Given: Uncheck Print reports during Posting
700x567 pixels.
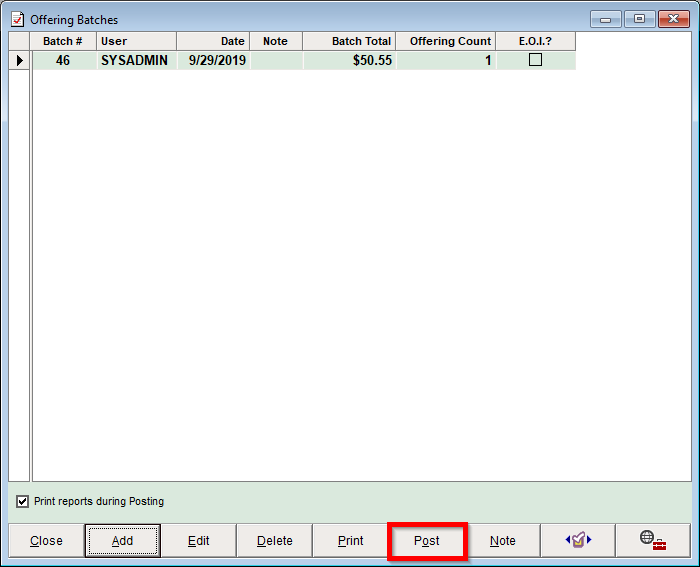Looking at the screenshot, I should [23, 501].
